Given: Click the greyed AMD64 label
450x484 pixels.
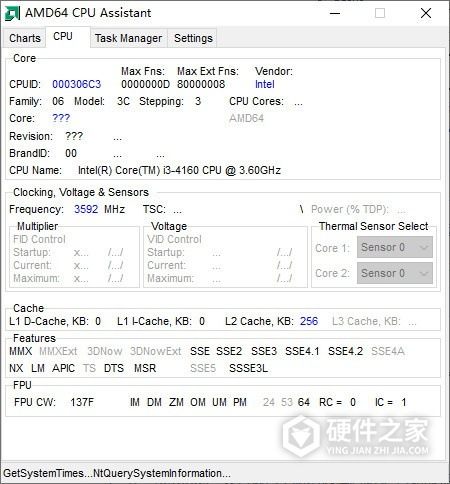Looking at the screenshot, I should (x=246, y=118).
